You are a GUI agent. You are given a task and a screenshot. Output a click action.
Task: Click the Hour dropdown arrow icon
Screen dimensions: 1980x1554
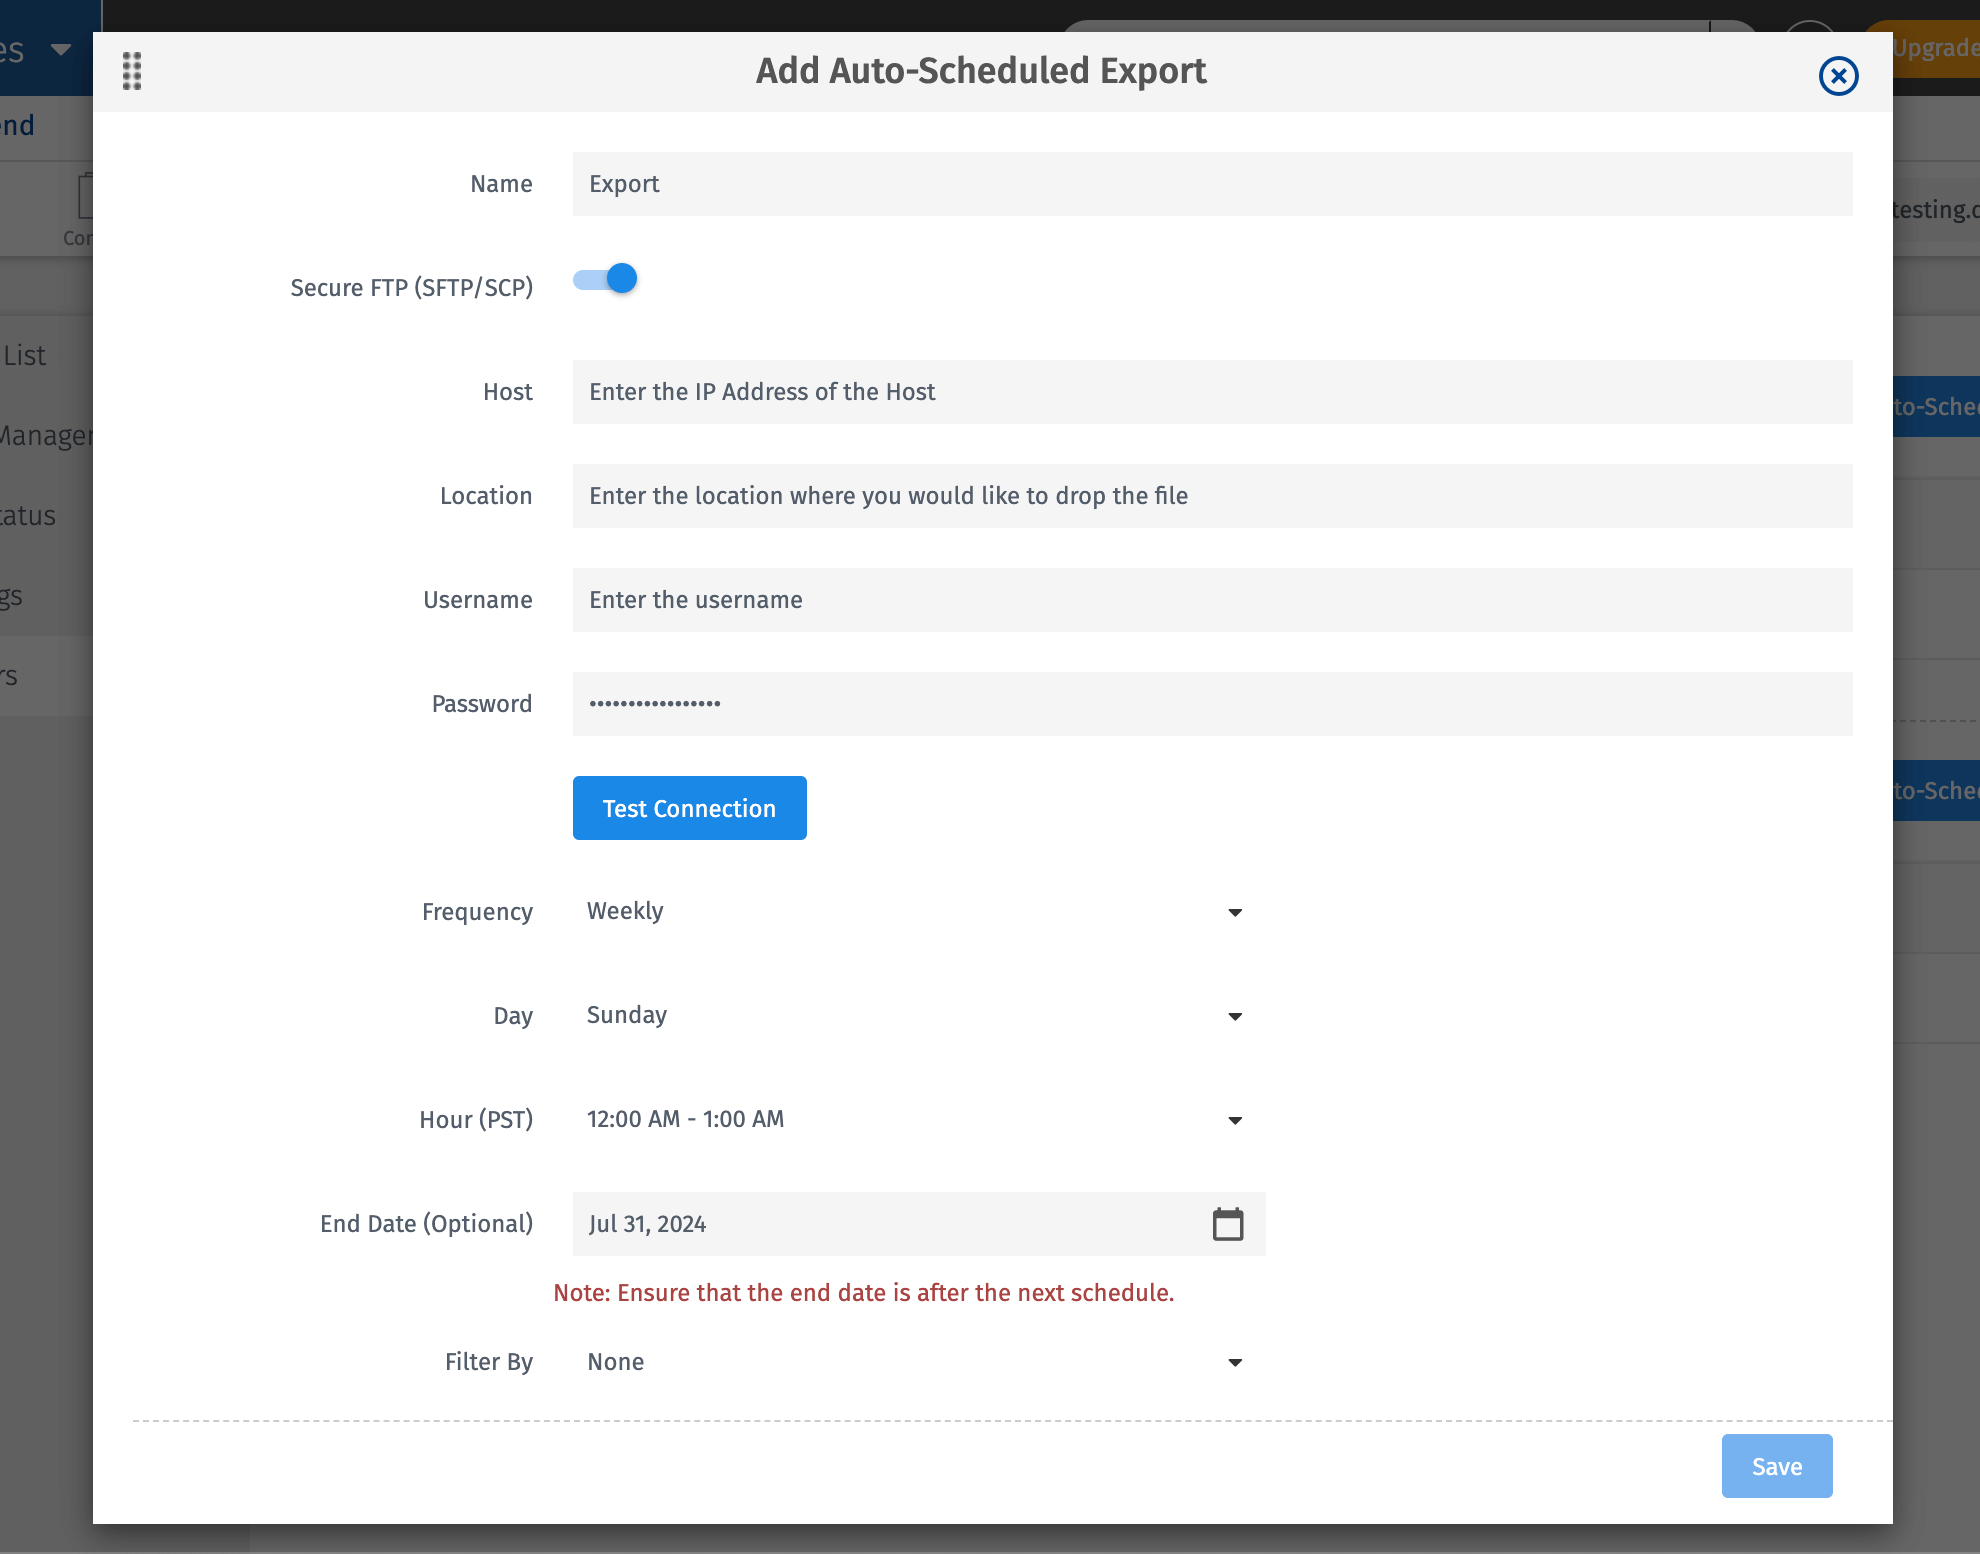1235,1120
